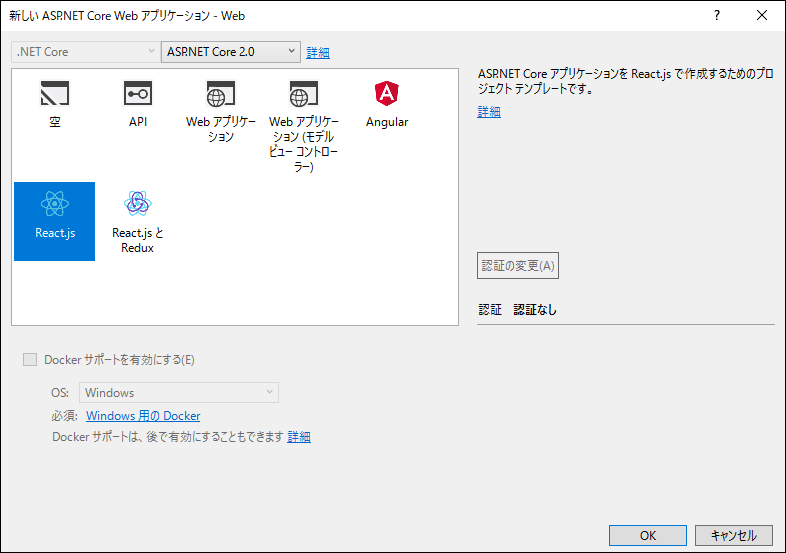Expand the OS Windows dropdown
This screenshot has width=786, height=553.
click(x=178, y=393)
